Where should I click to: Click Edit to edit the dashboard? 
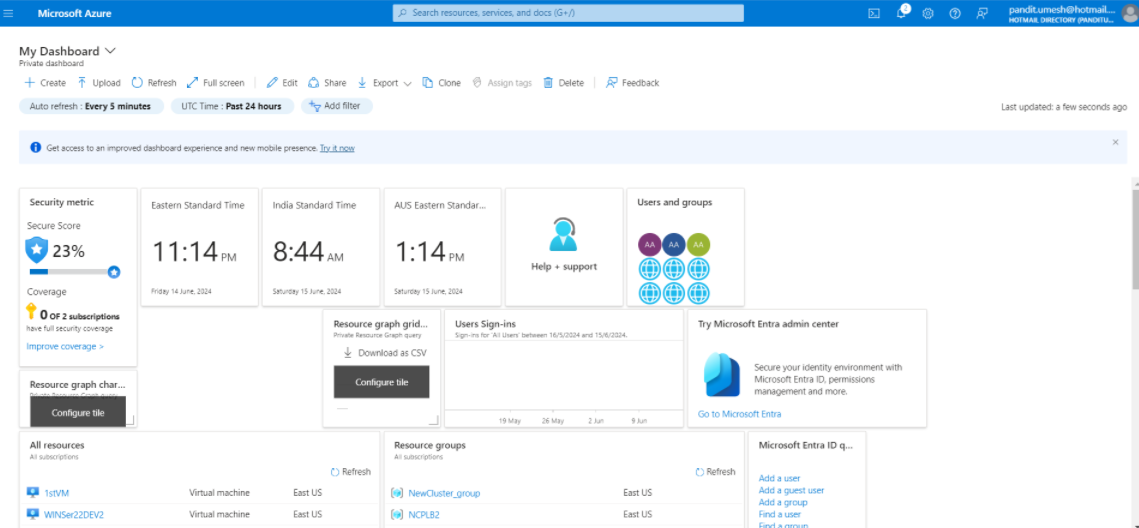pos(282,83)
